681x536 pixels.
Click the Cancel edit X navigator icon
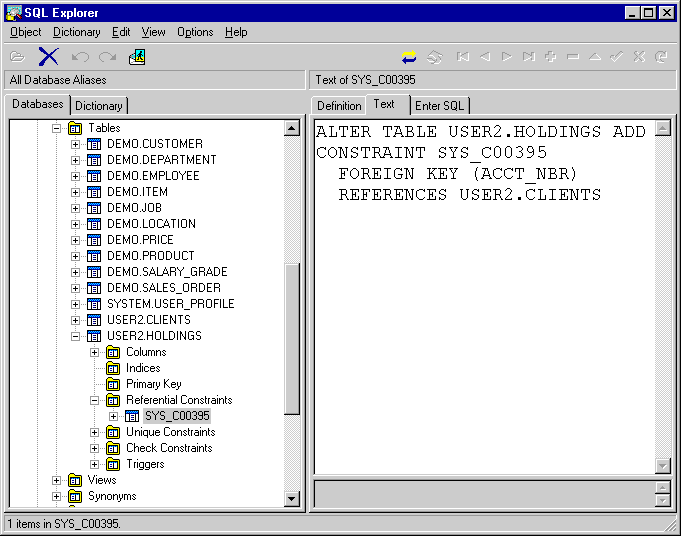639,56
